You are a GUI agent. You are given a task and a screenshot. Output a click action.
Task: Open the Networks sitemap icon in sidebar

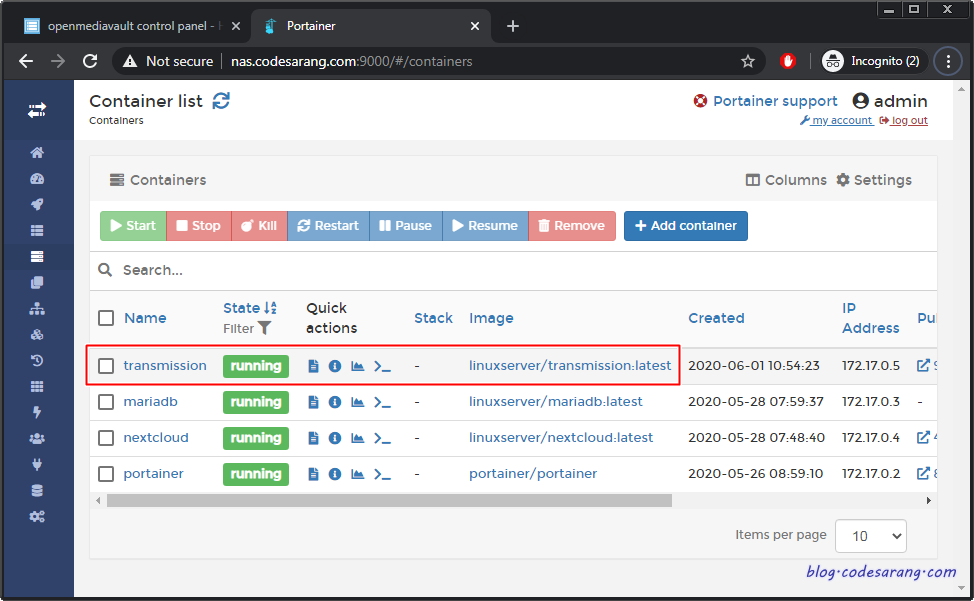[37, 309]
